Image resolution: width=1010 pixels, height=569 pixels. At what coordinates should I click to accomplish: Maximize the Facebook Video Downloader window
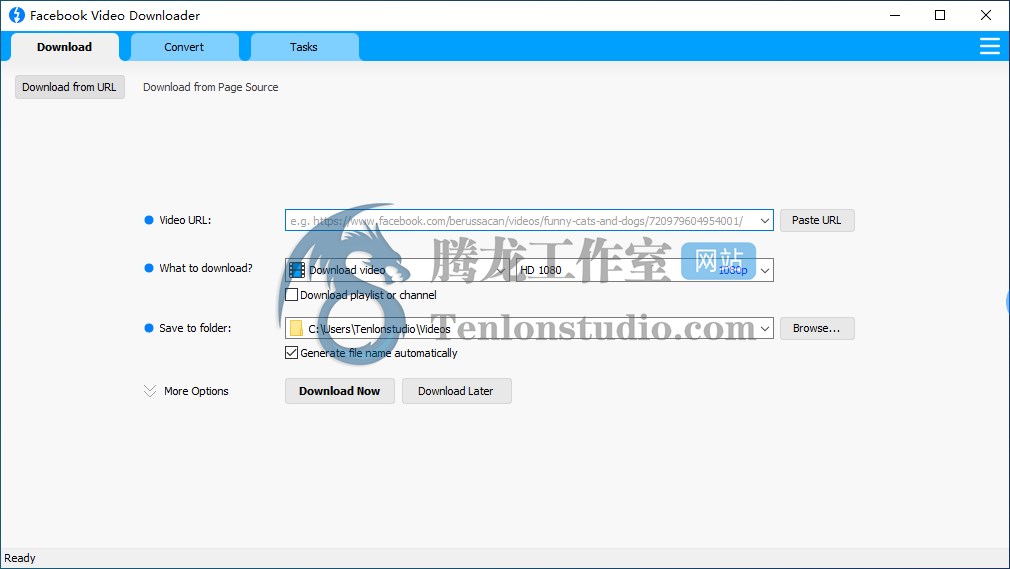tap(940, 15)
